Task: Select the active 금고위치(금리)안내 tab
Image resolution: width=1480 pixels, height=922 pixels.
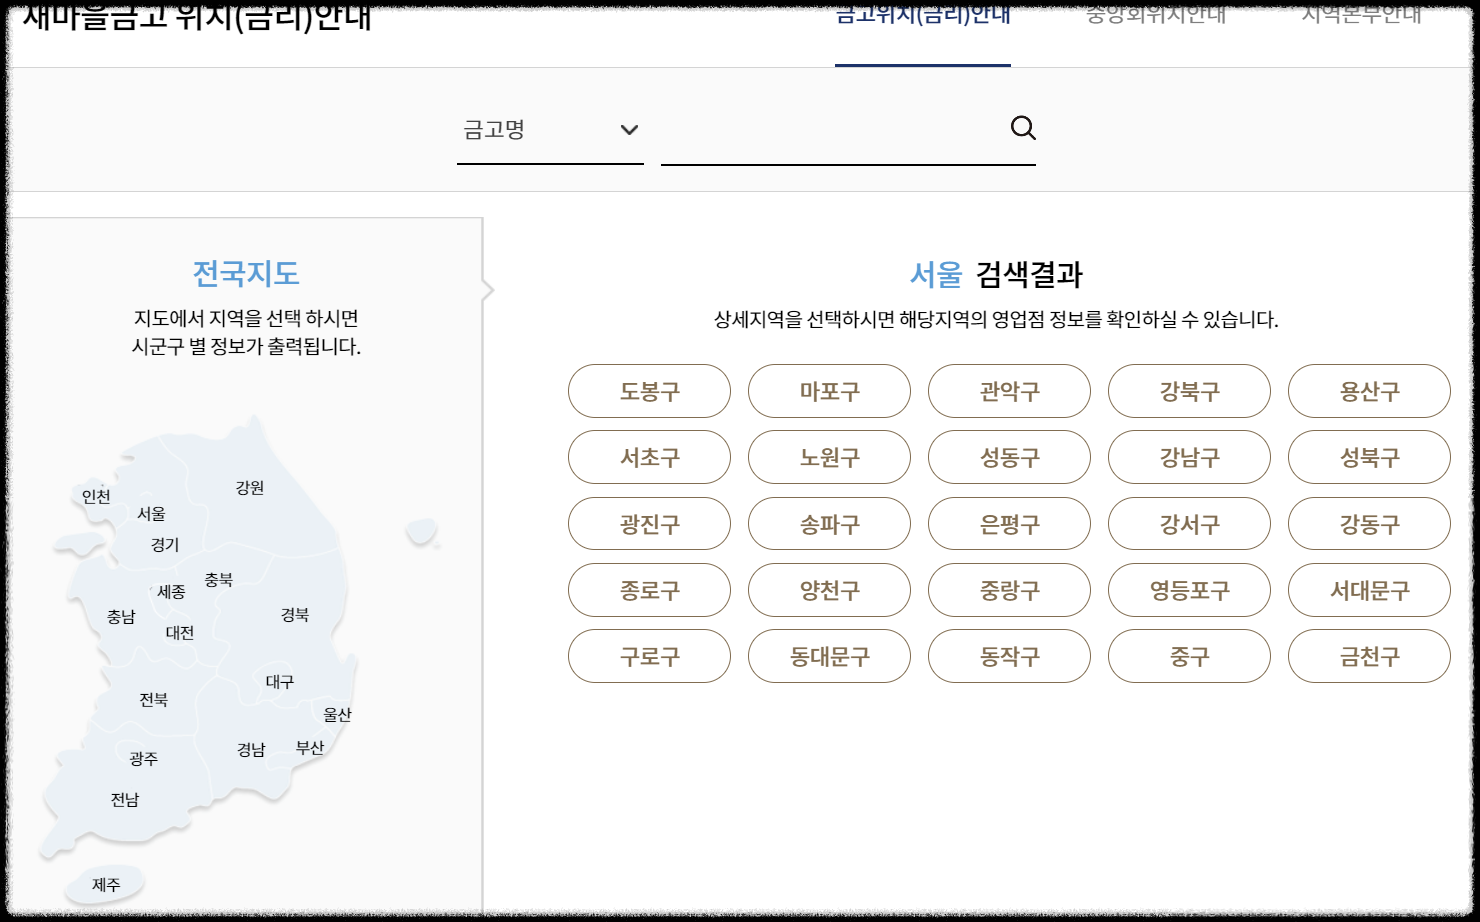Action: click(922, 15)
